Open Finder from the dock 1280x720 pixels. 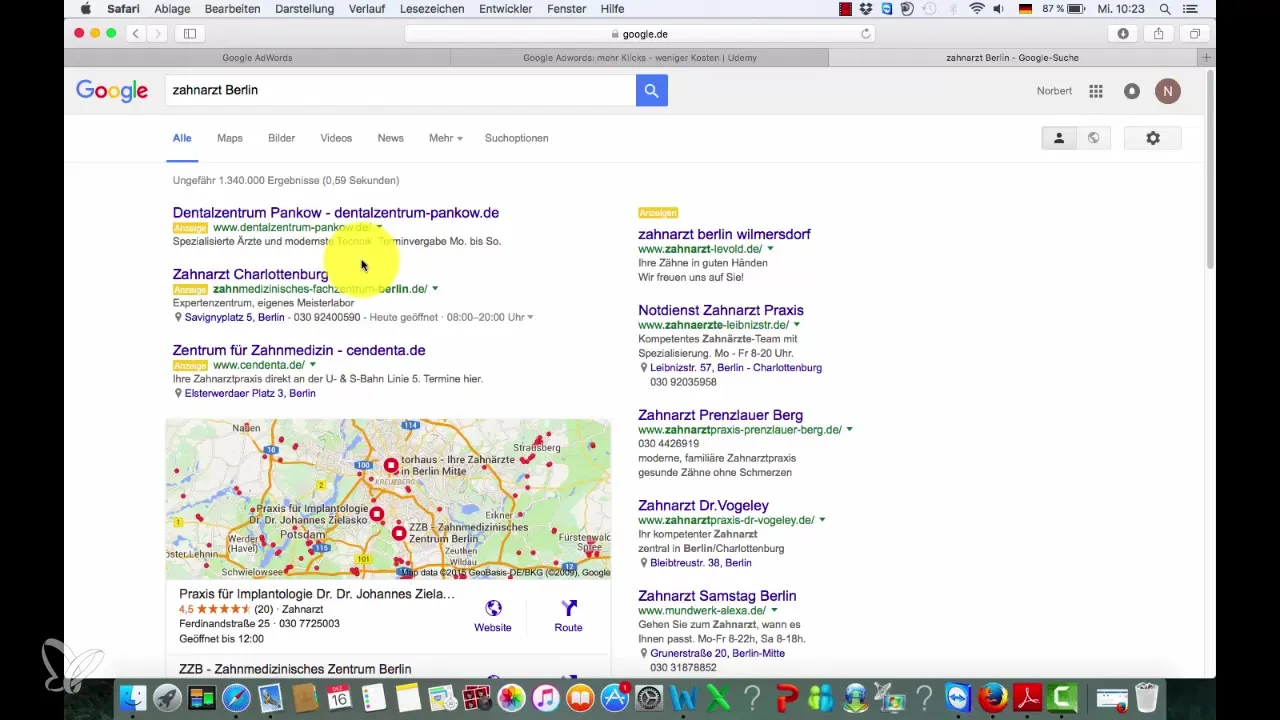point(134,698)
